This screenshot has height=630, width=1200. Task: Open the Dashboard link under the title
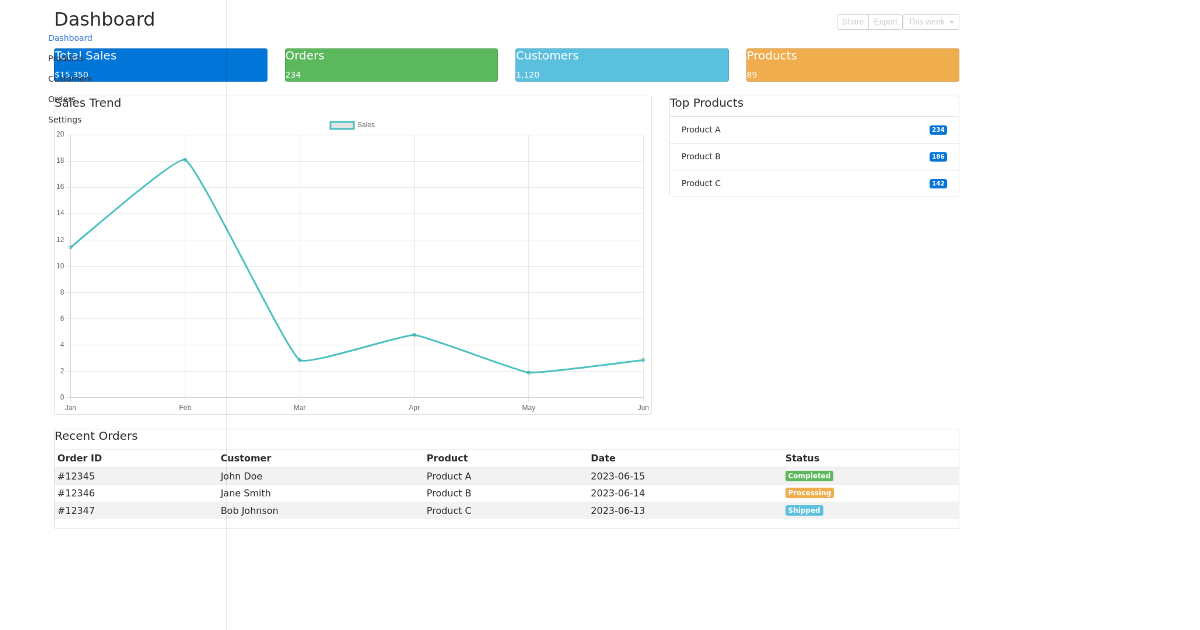(70, 38)
